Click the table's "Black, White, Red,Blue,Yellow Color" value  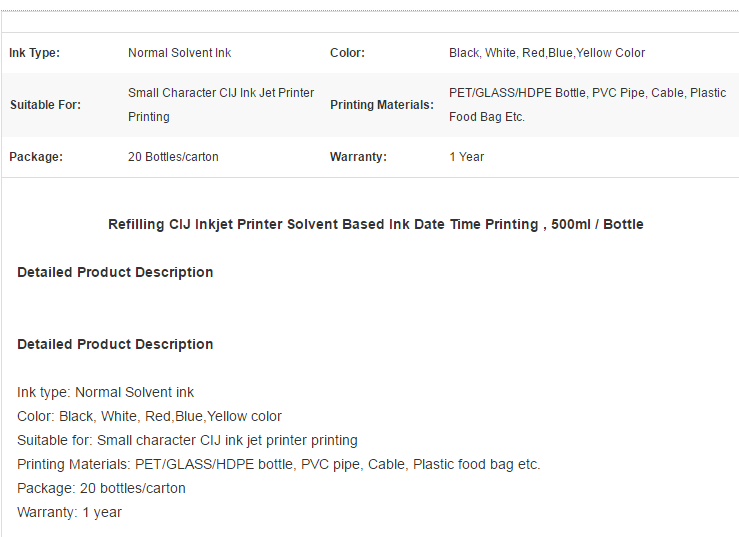coord(547,53)
